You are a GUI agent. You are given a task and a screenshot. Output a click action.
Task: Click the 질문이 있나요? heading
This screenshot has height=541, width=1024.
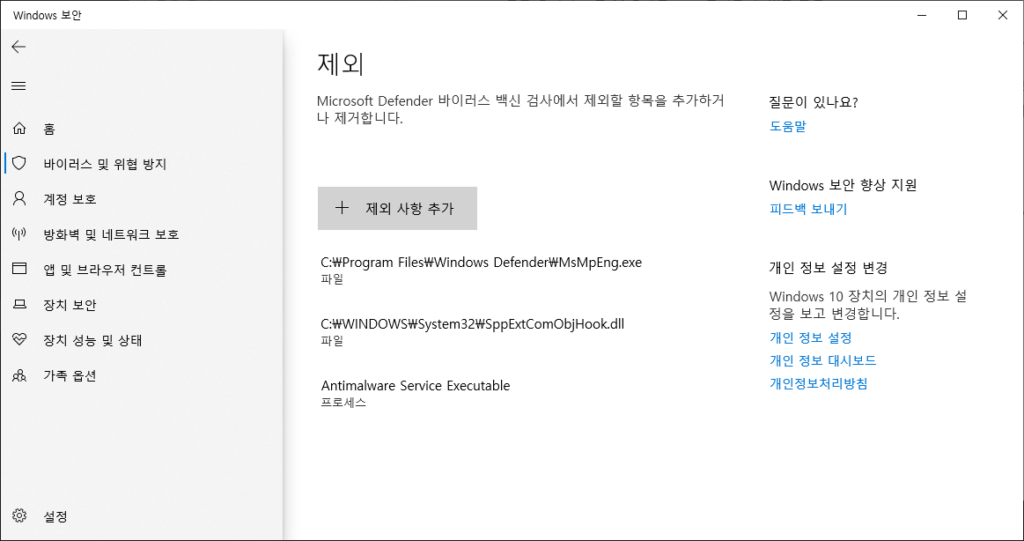(814, 103)
